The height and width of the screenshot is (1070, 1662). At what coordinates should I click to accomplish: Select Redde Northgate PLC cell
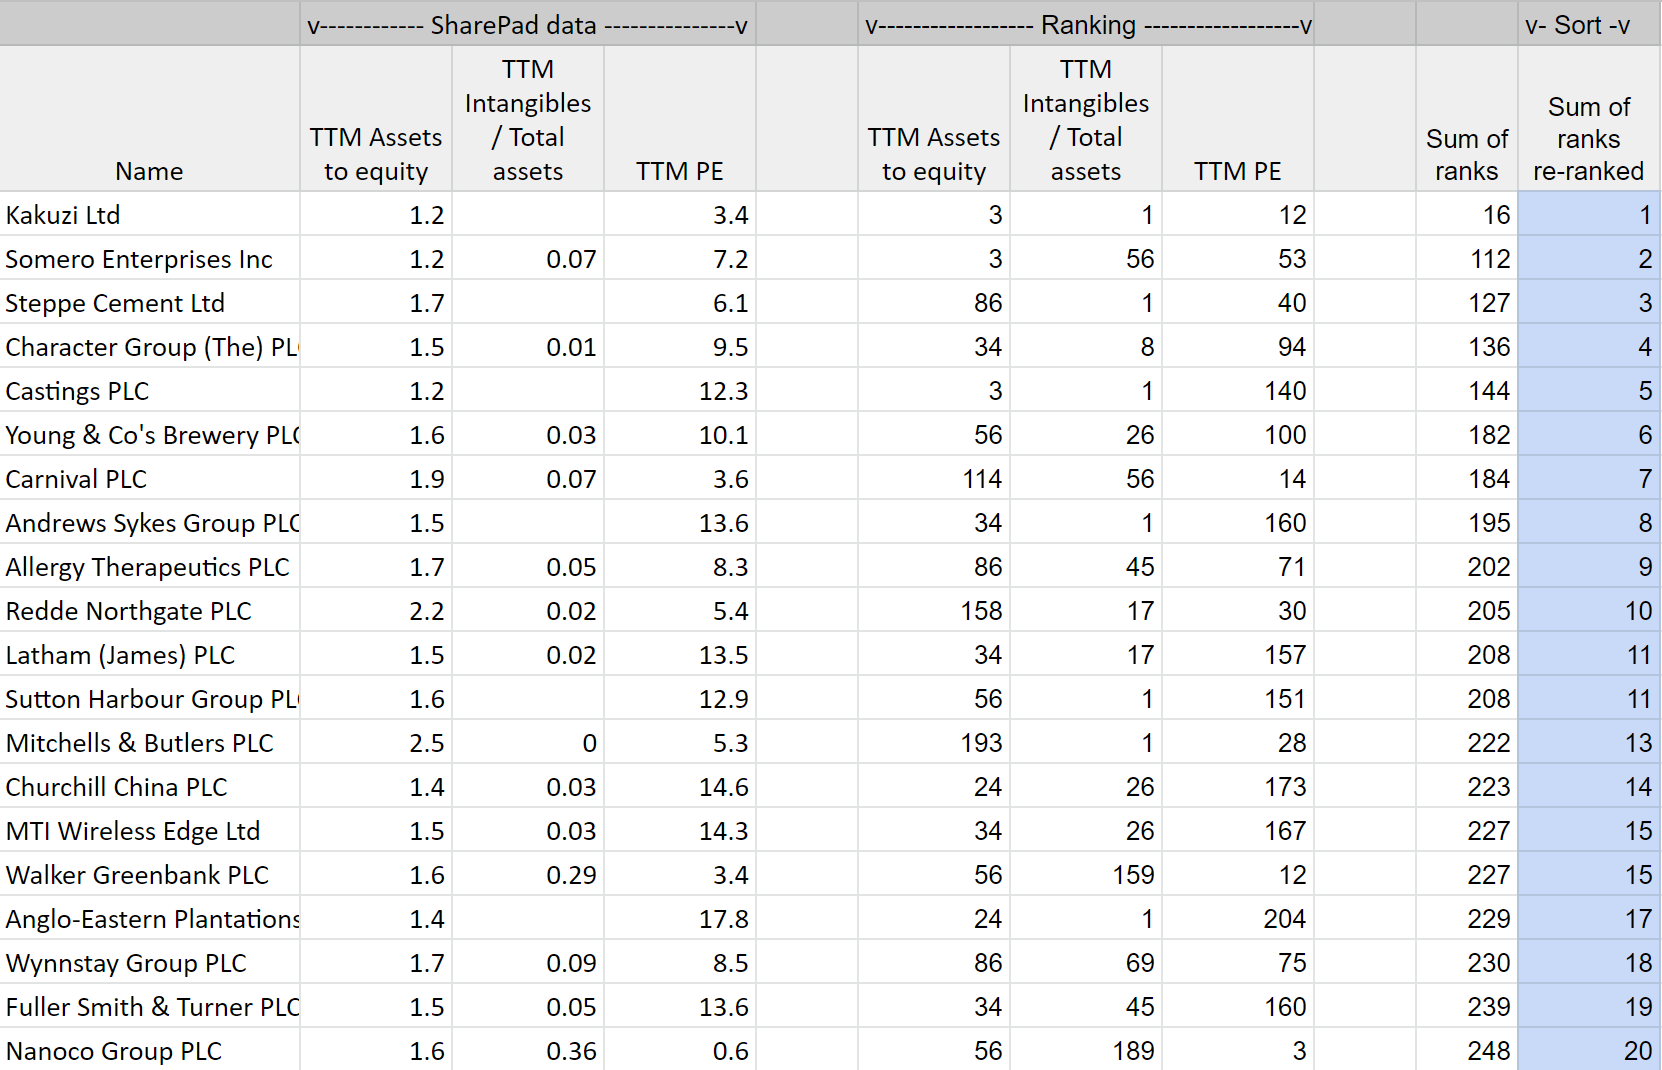tap(150, 610)
